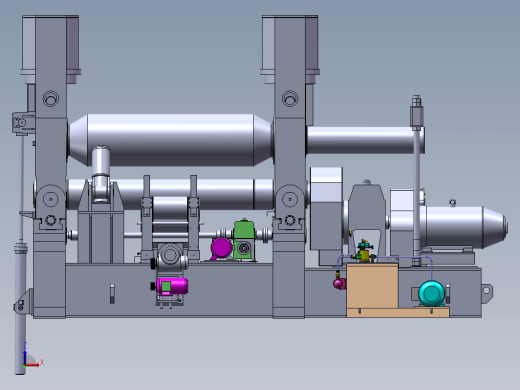Select the vertical support cylinder under the upper roller

[101, 173]
